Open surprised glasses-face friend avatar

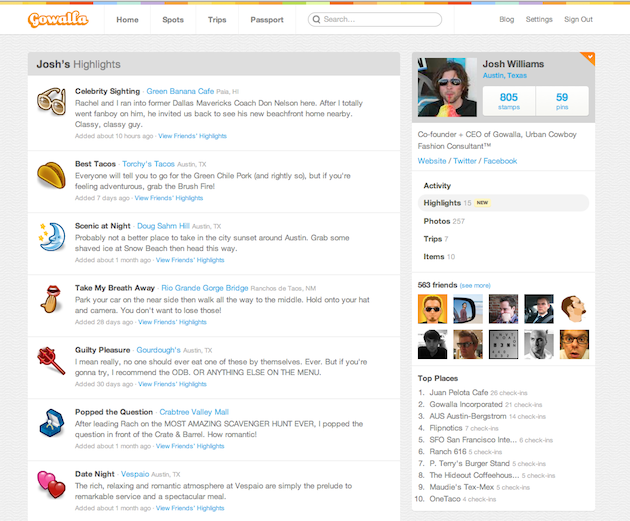click(574, 344)
